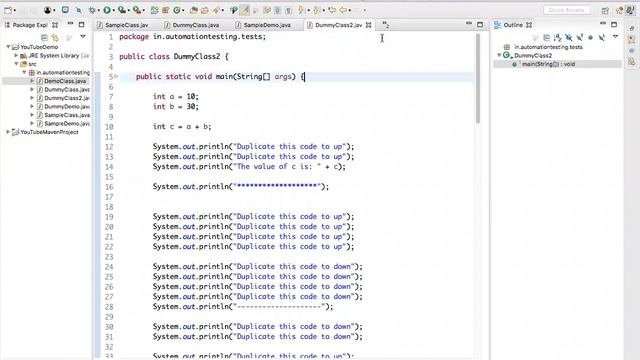This screenshot has height=360, width=640.
Task: Collapse DummyClass2 node in Outline
Action: coord(499,55)
